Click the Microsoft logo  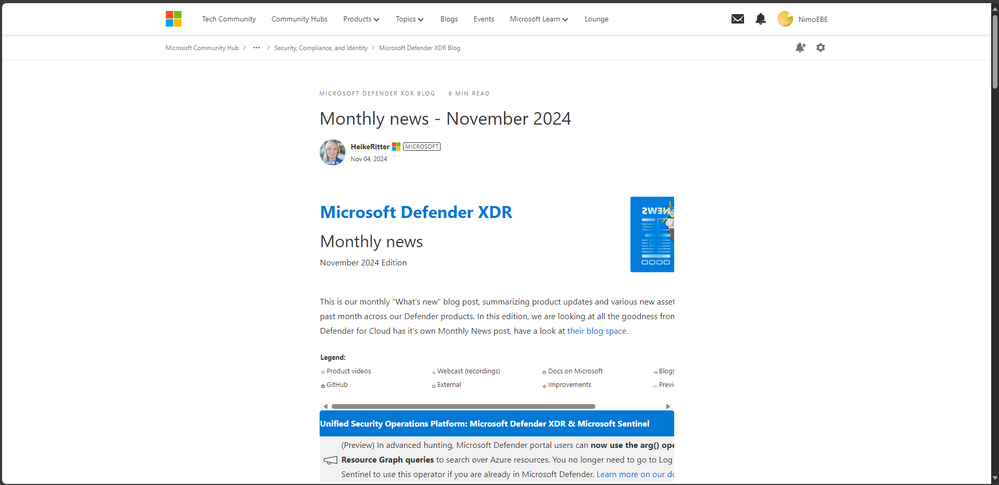(x=173, y=19)
